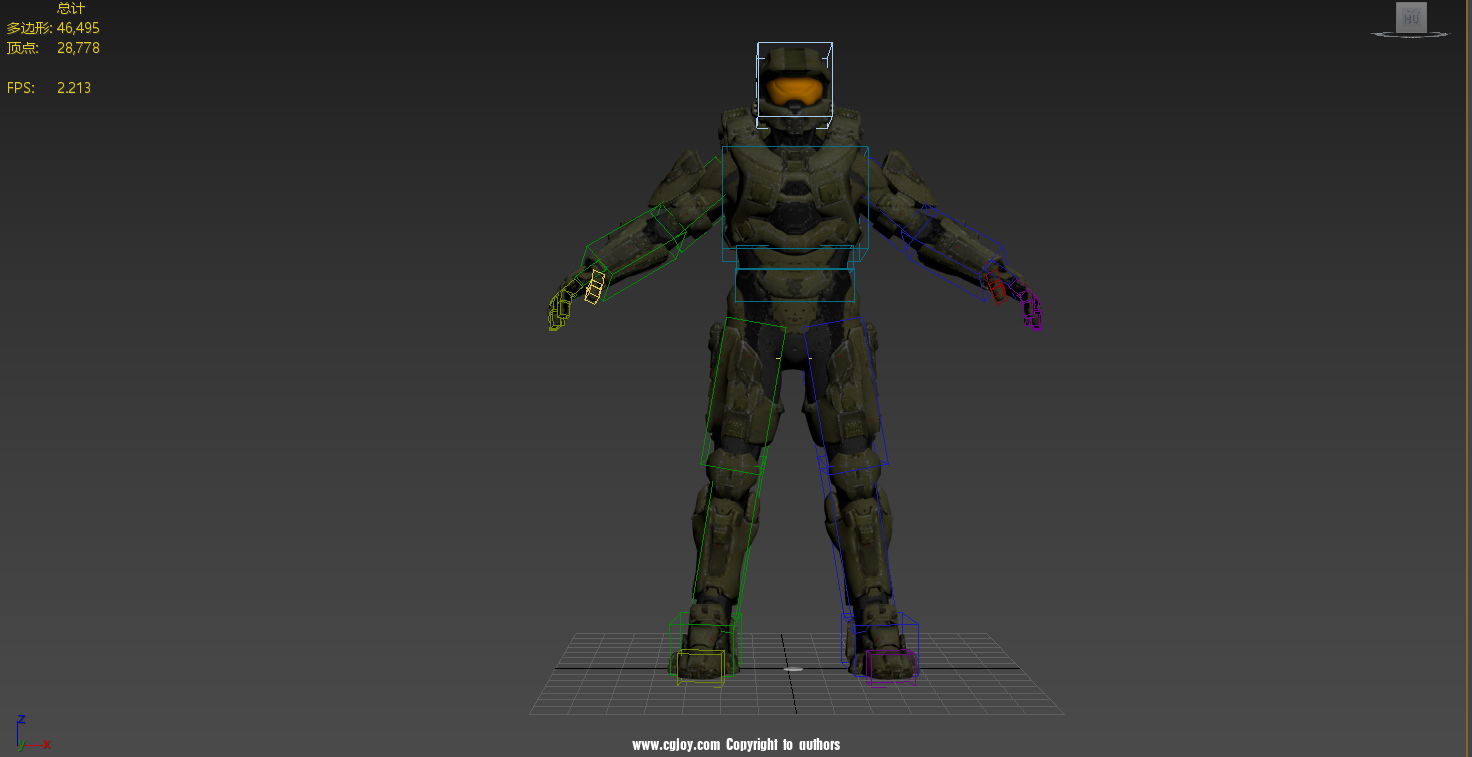Pick the red finger bones
This screenshot has width=1472, height=757.
click(x=995, y=286)
